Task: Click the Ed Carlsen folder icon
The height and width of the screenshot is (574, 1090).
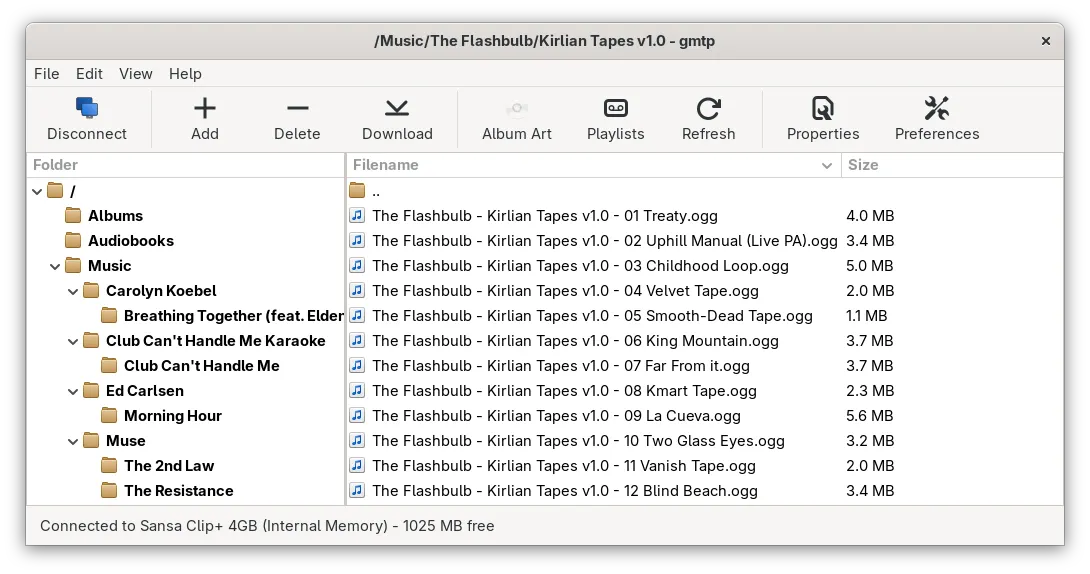Action: tap(91, 391)
